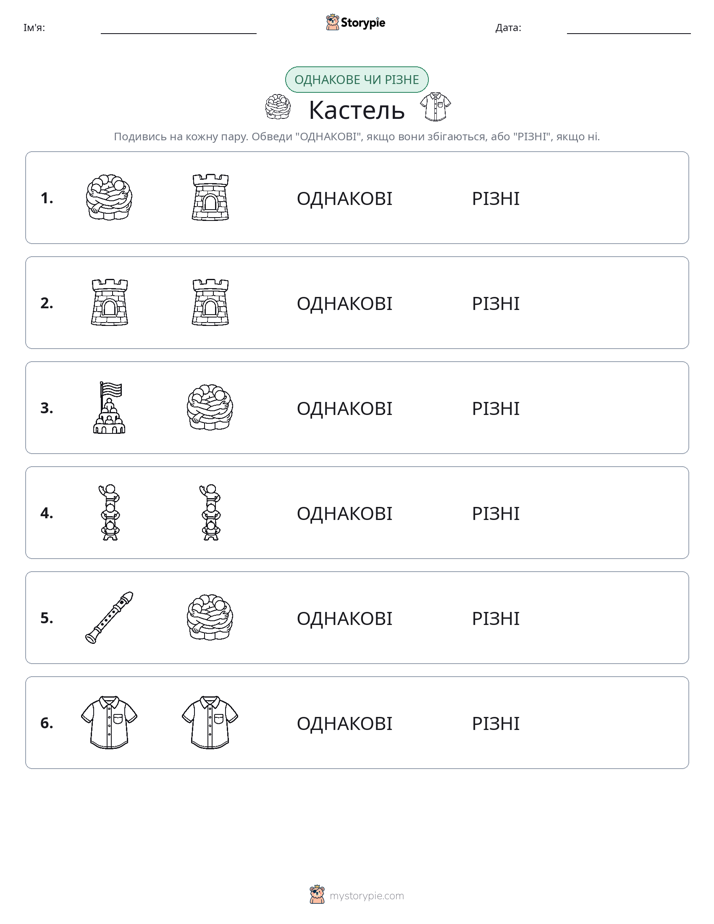Click the left shirt icon in row 6
This screenshot has width=714, height=924.
[x=109, y=722]
